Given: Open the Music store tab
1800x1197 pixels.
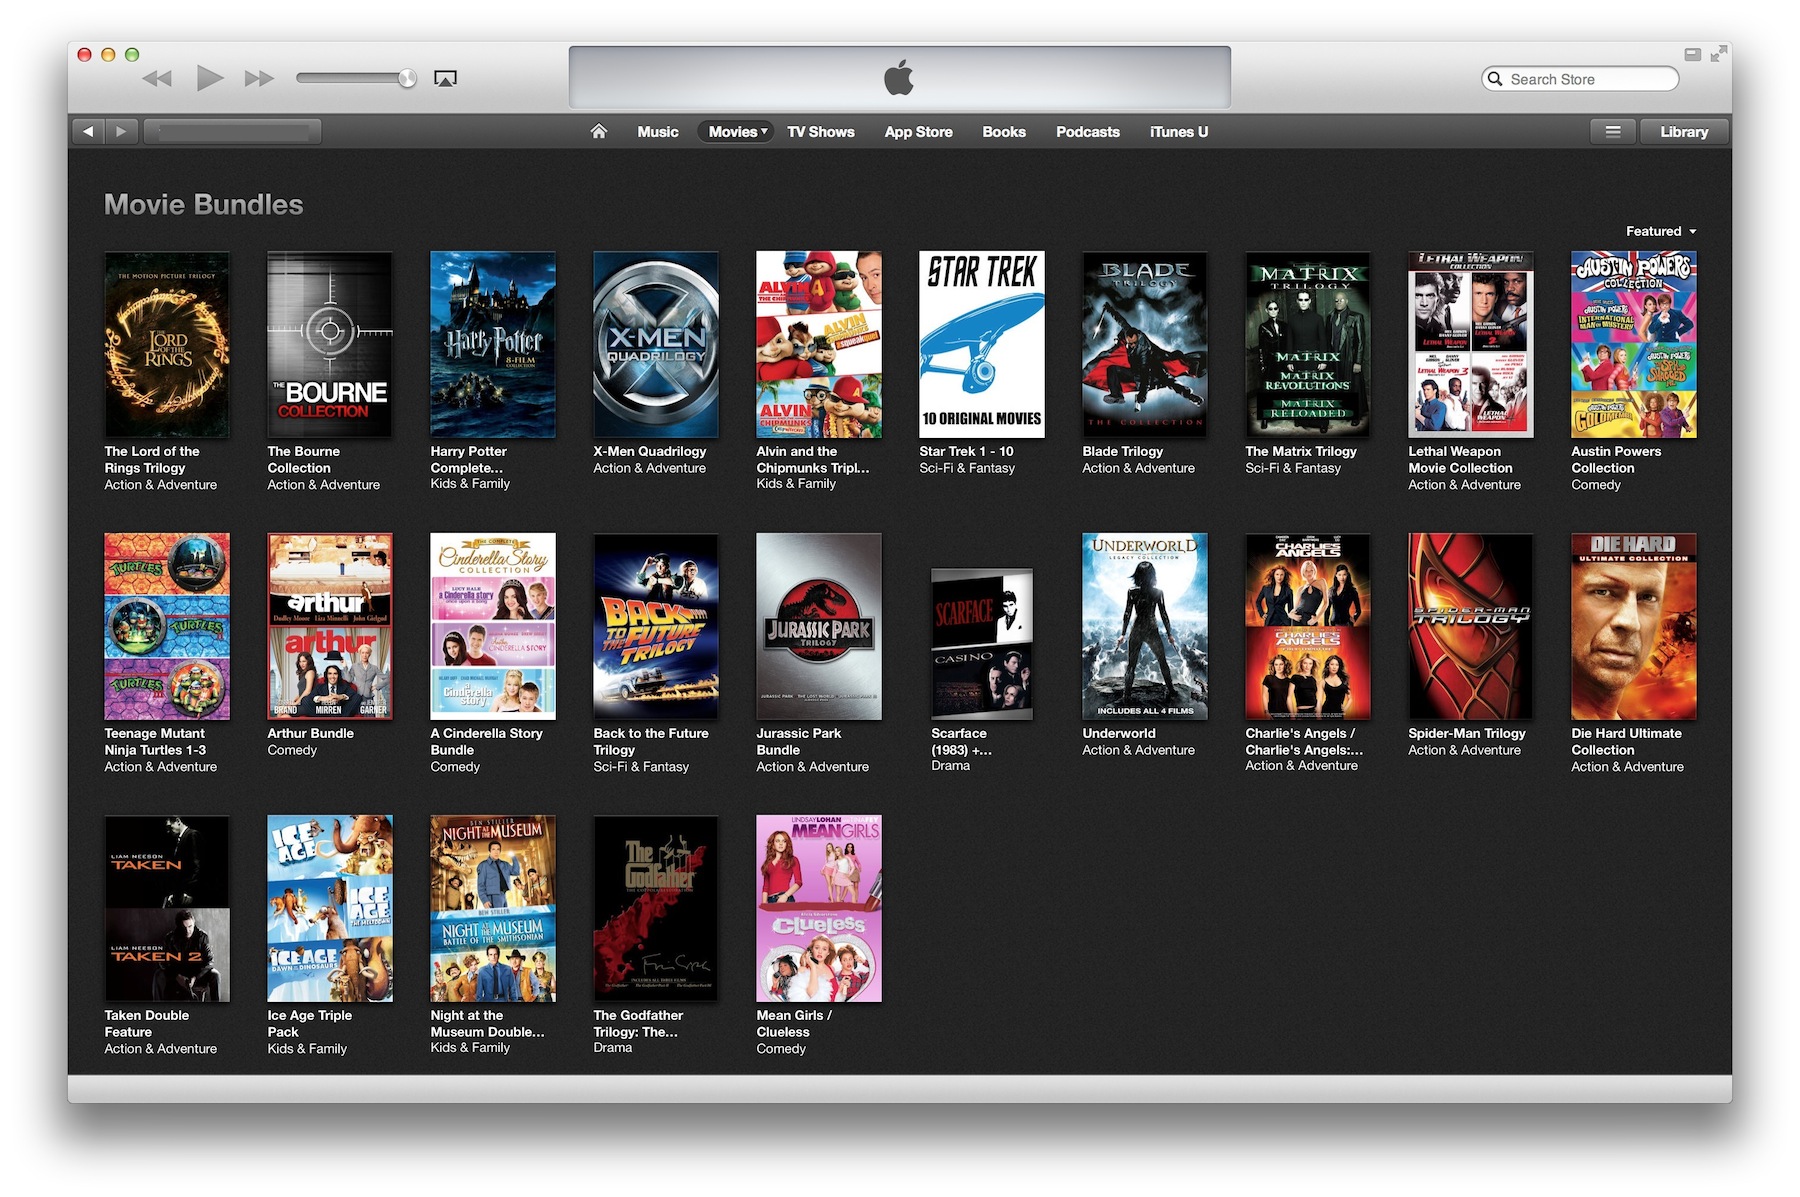Looking at the screenshot, I should (658, 131).
